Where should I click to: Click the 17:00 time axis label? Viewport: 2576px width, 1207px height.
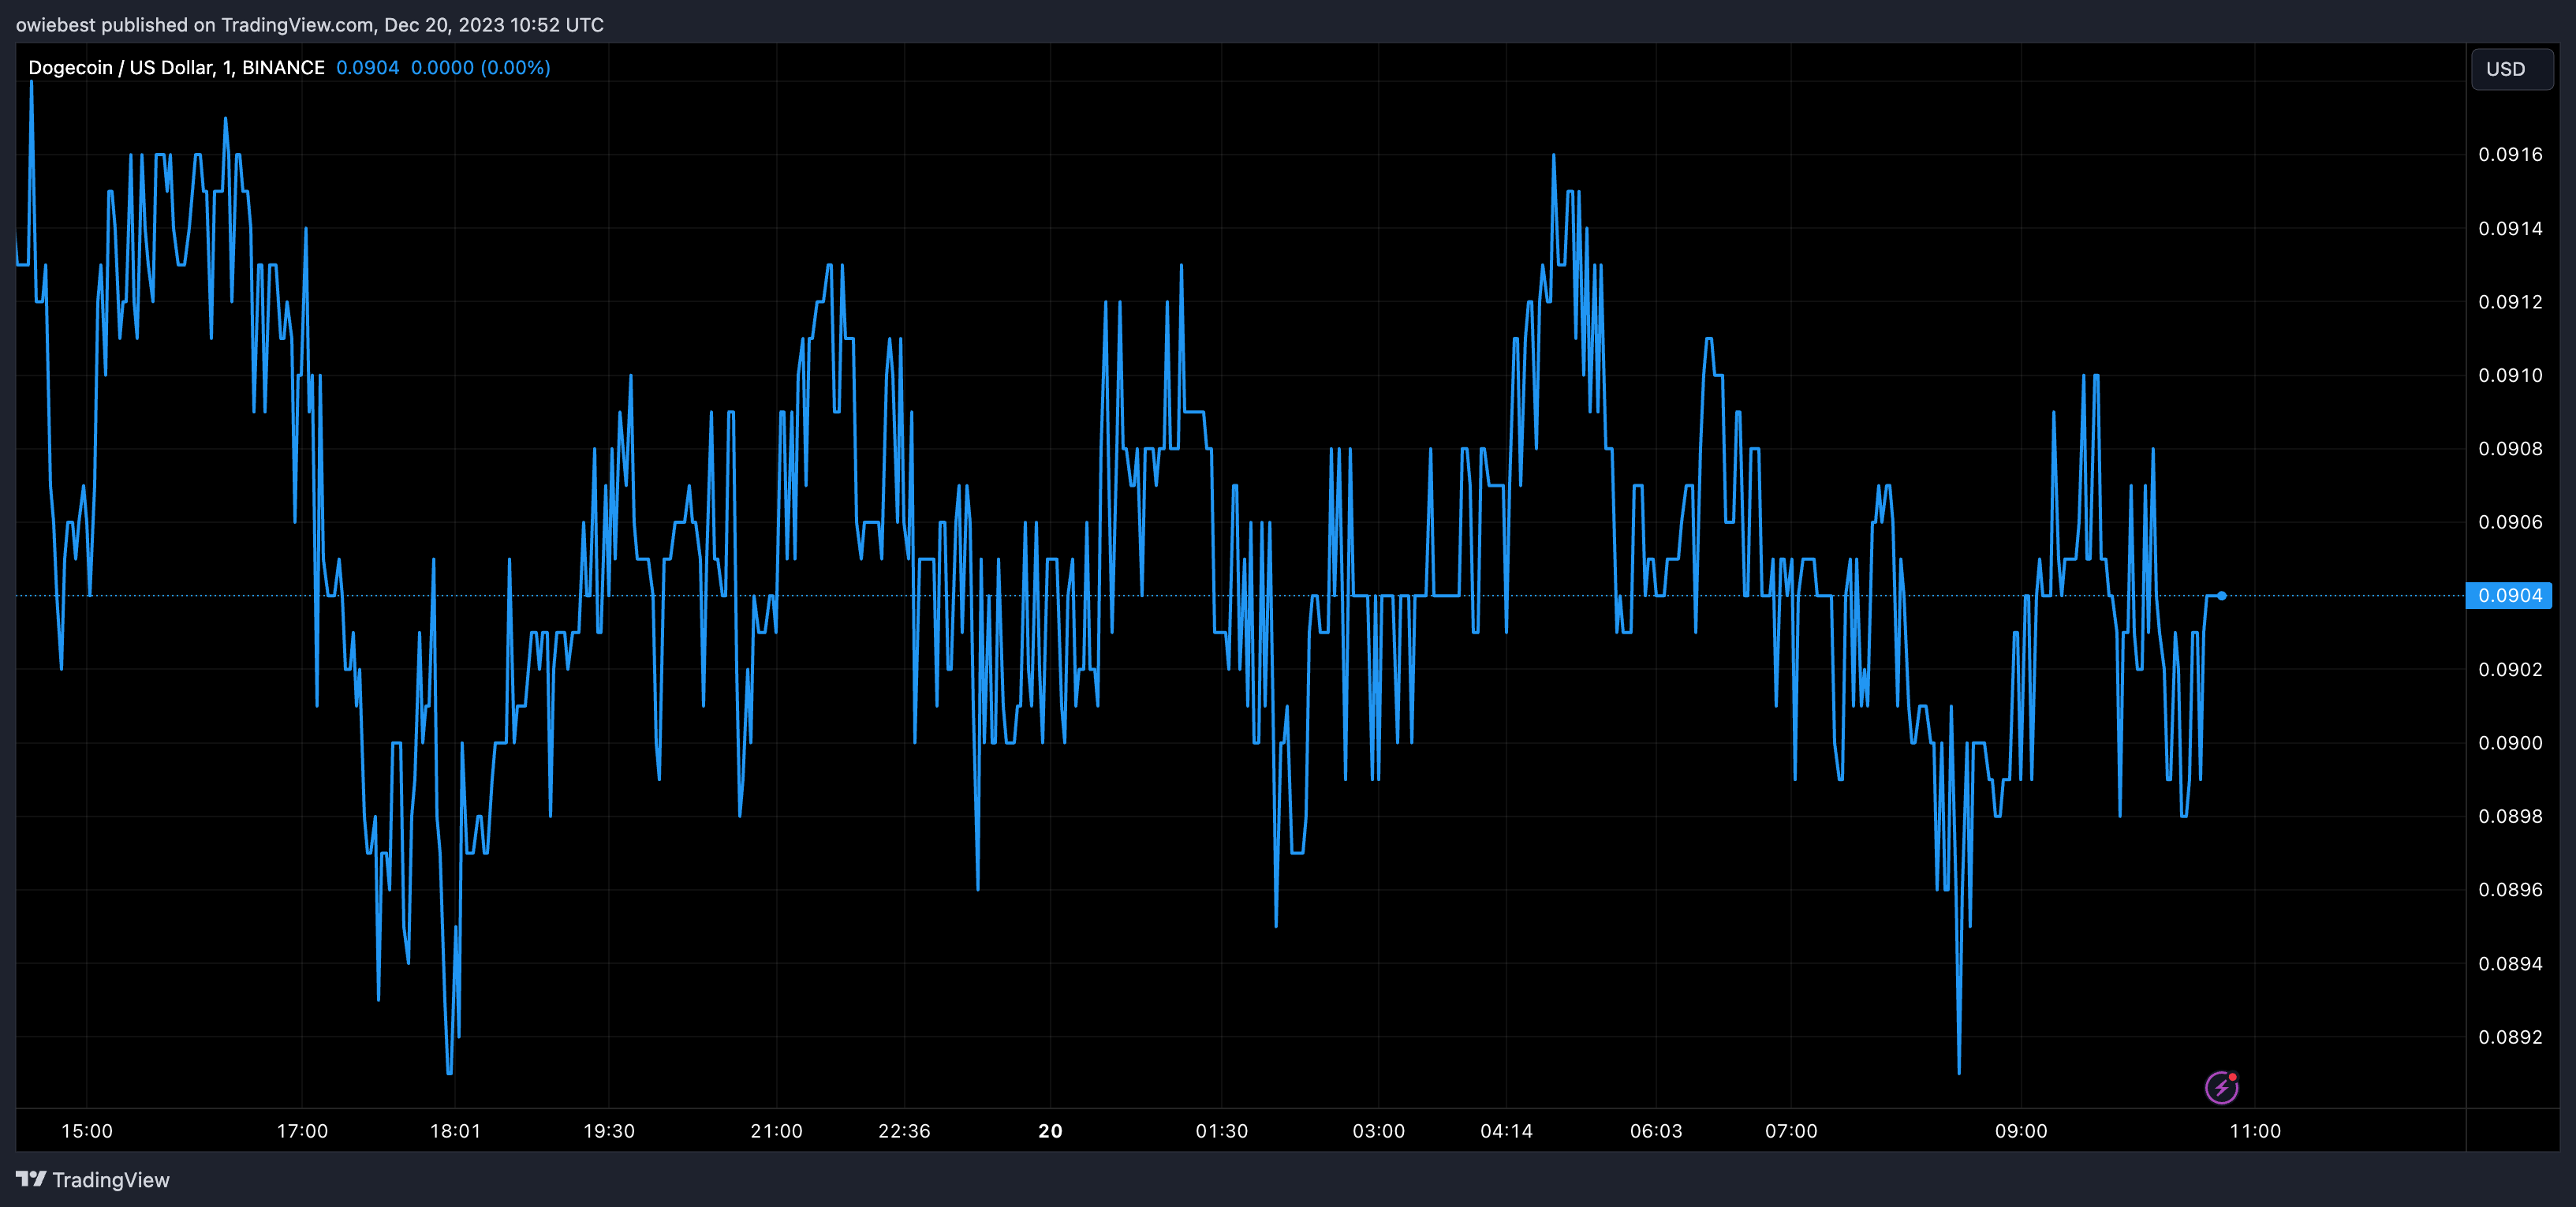(x=302, y=1131)
